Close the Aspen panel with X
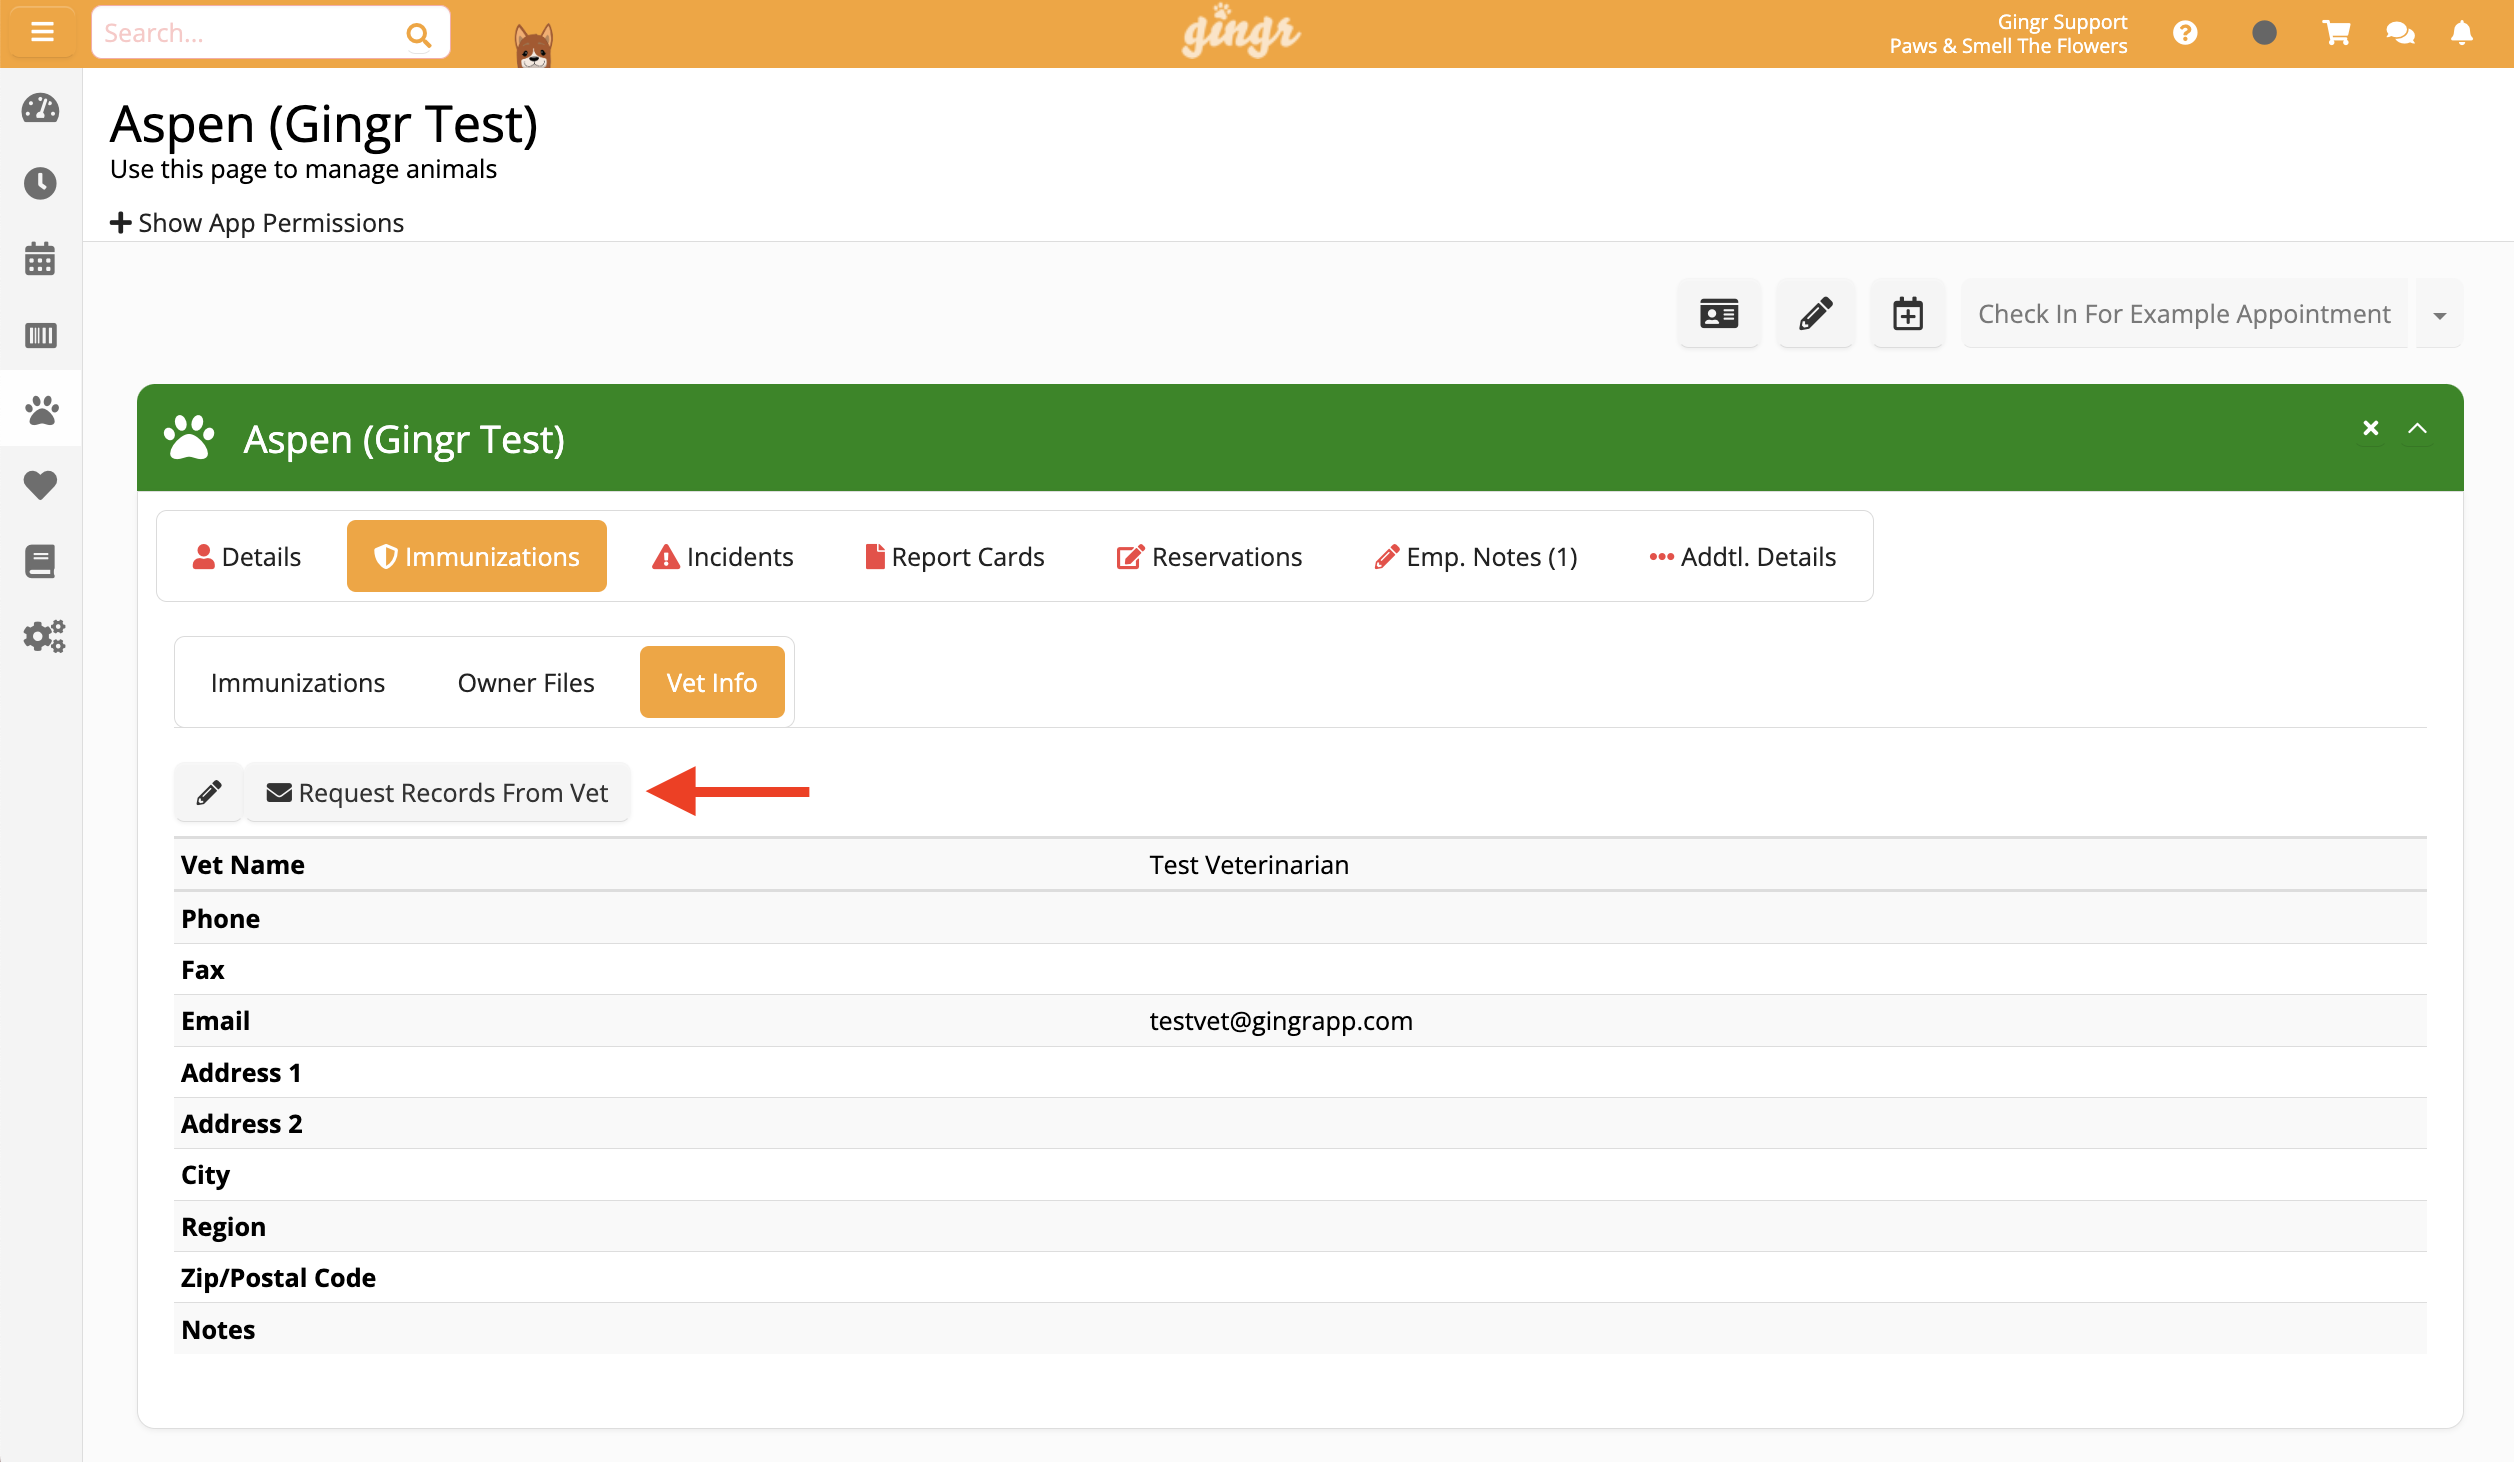This screenshot has height=1462, width=2514. [2370, 428]
